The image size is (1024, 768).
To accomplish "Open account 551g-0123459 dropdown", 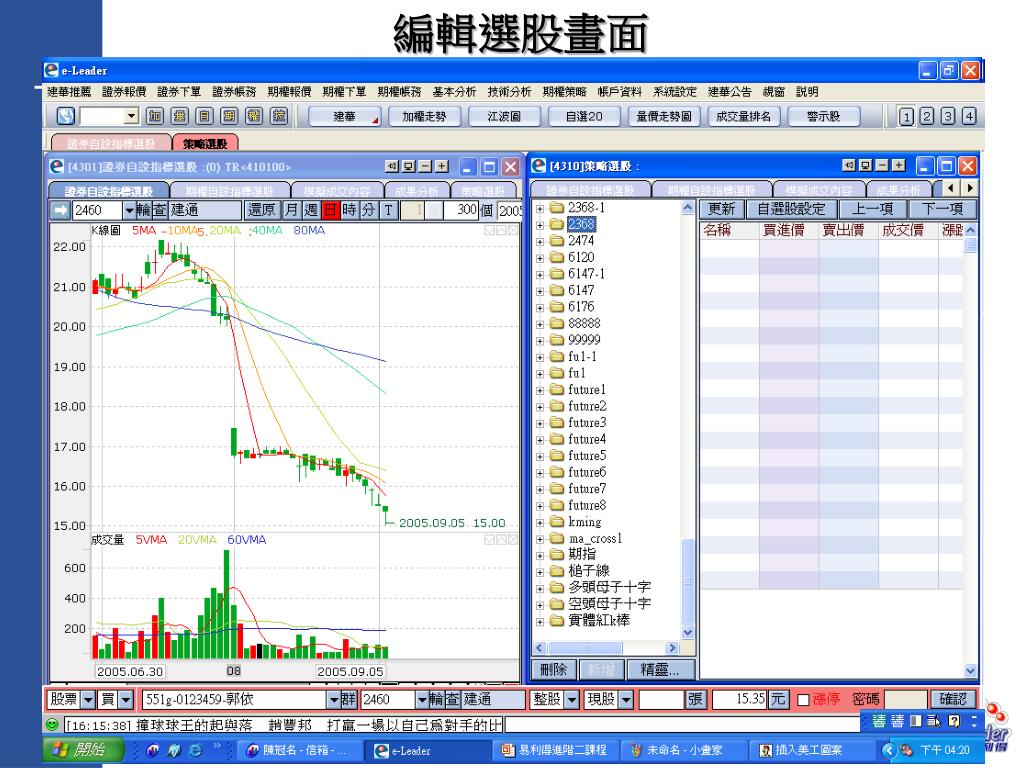I will pos(334,699).
